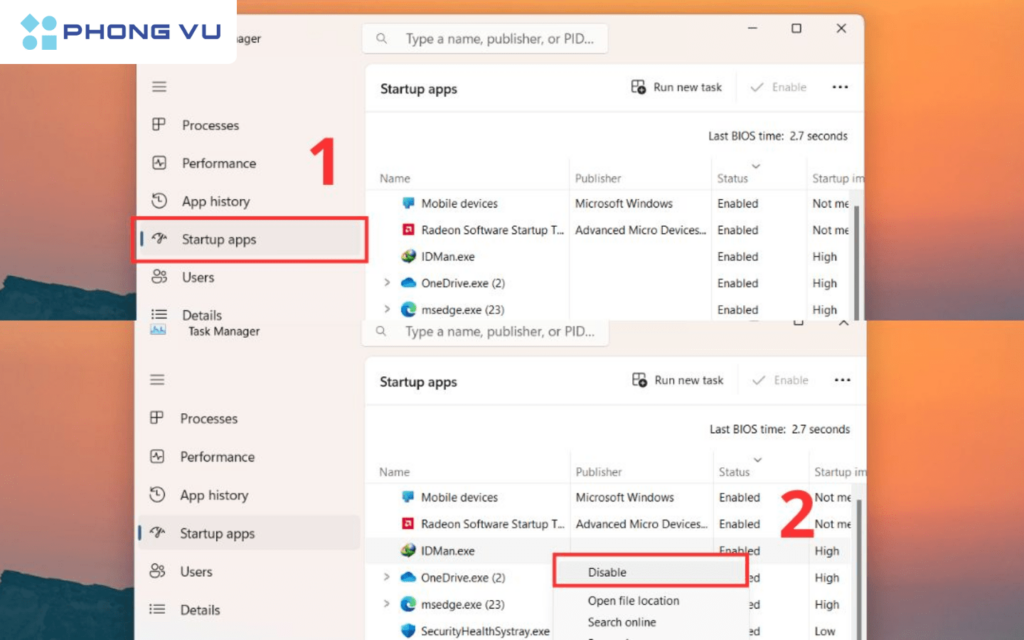The width and height of the screenshot is (1024, 640).
Task: Click the Details sidebar icon
Action: [x=158, y=315]
